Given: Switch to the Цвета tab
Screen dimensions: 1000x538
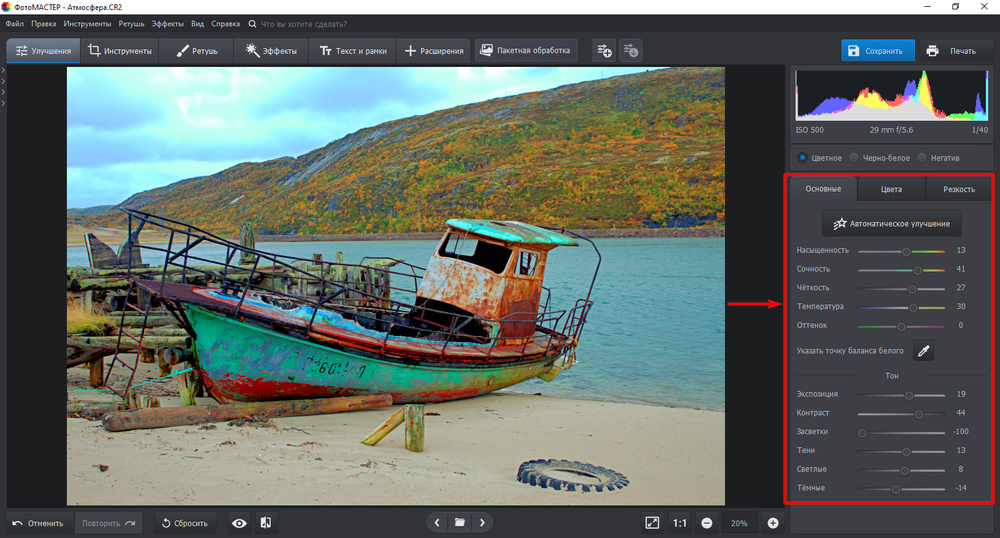Looking at the screenshot, I should point(890,189).
